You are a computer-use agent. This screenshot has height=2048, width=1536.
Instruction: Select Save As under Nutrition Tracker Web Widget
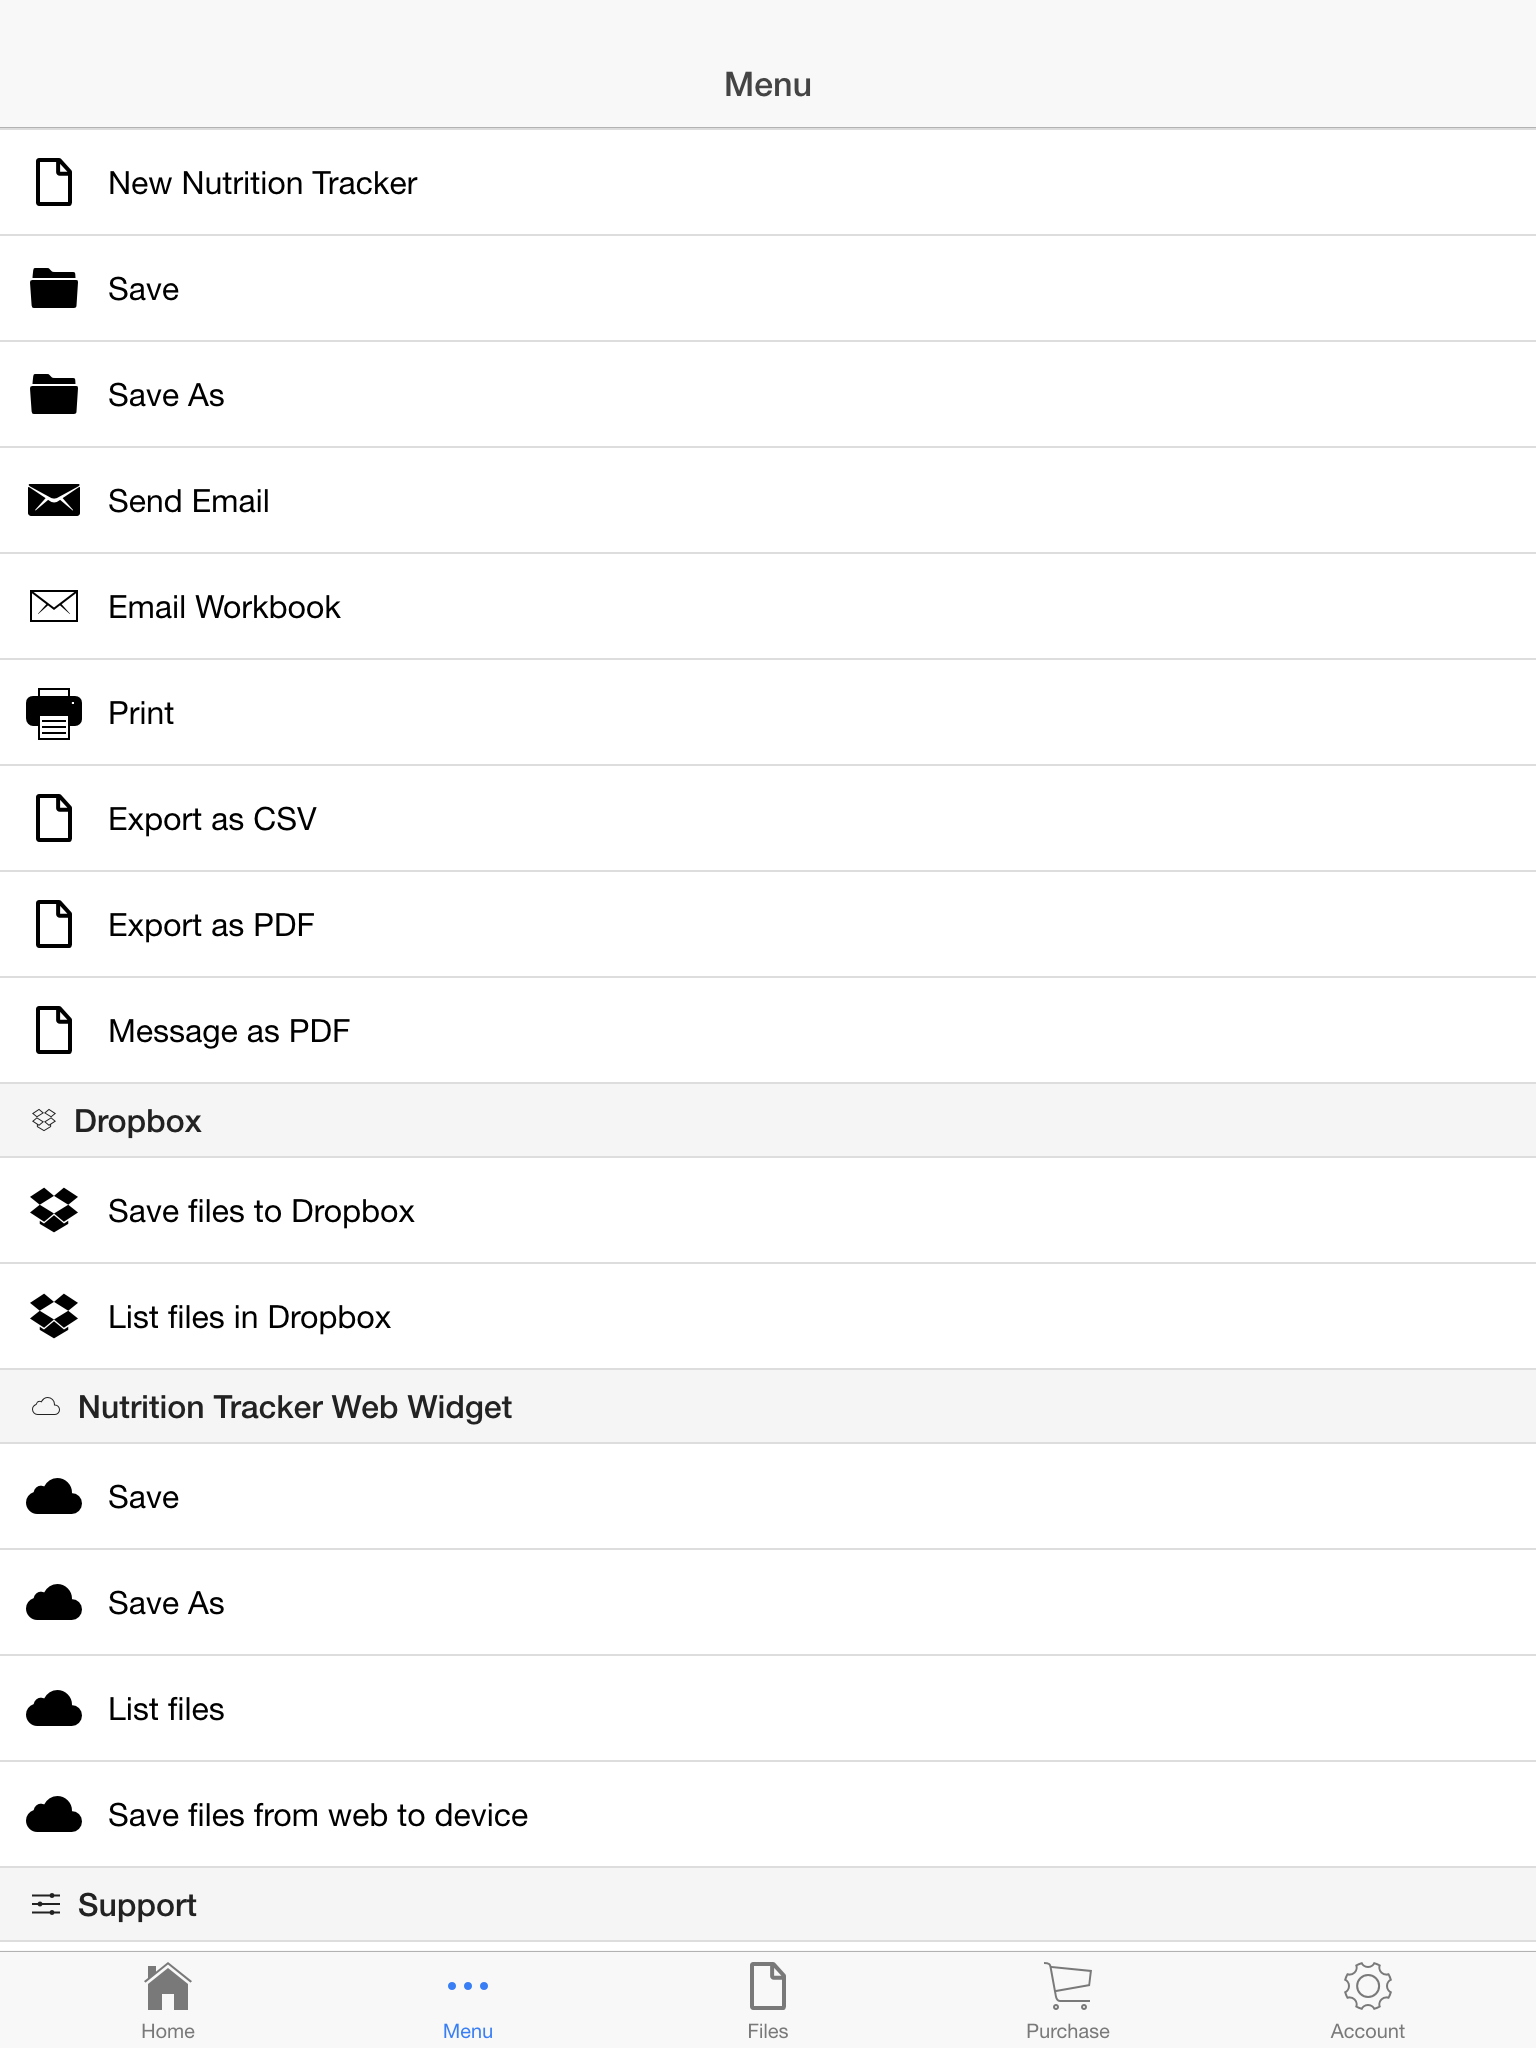[x=768, y=1603]
